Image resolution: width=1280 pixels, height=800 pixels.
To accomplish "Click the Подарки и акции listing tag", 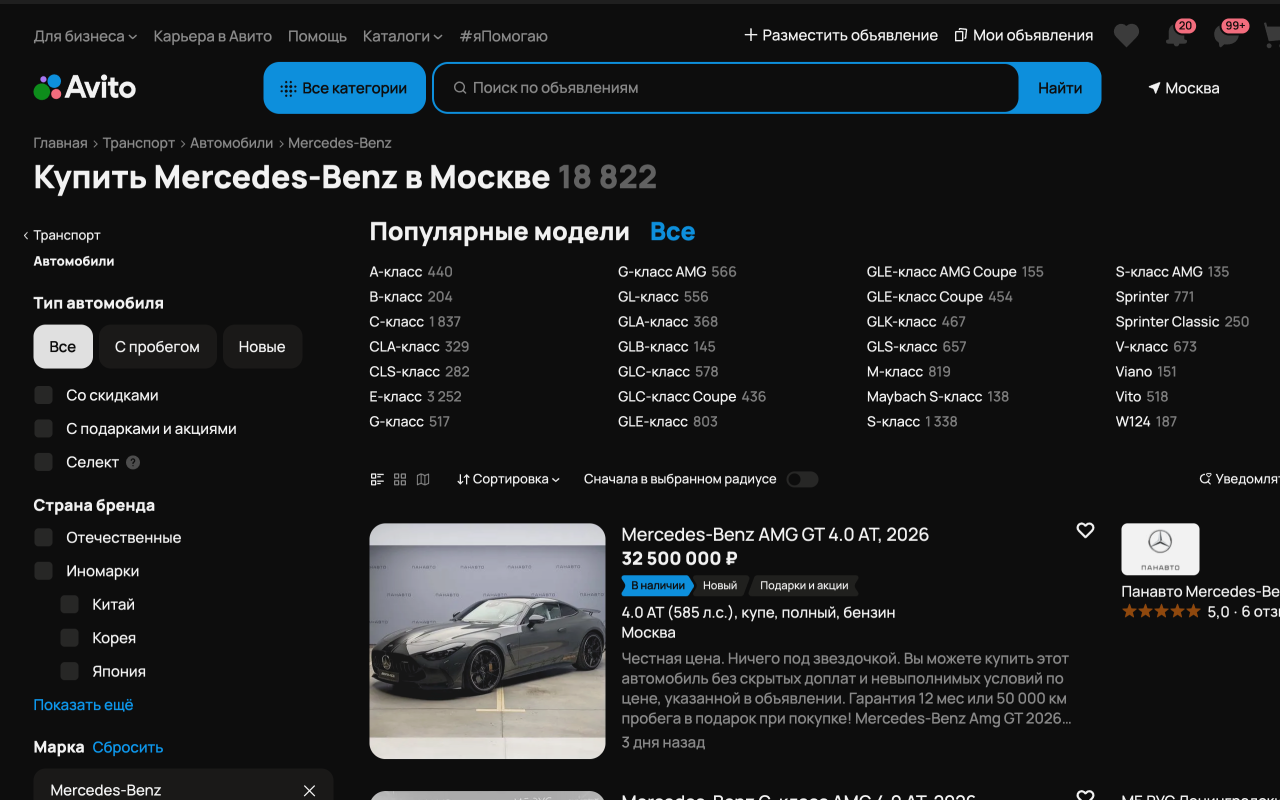I will click(x=804, y=586).
